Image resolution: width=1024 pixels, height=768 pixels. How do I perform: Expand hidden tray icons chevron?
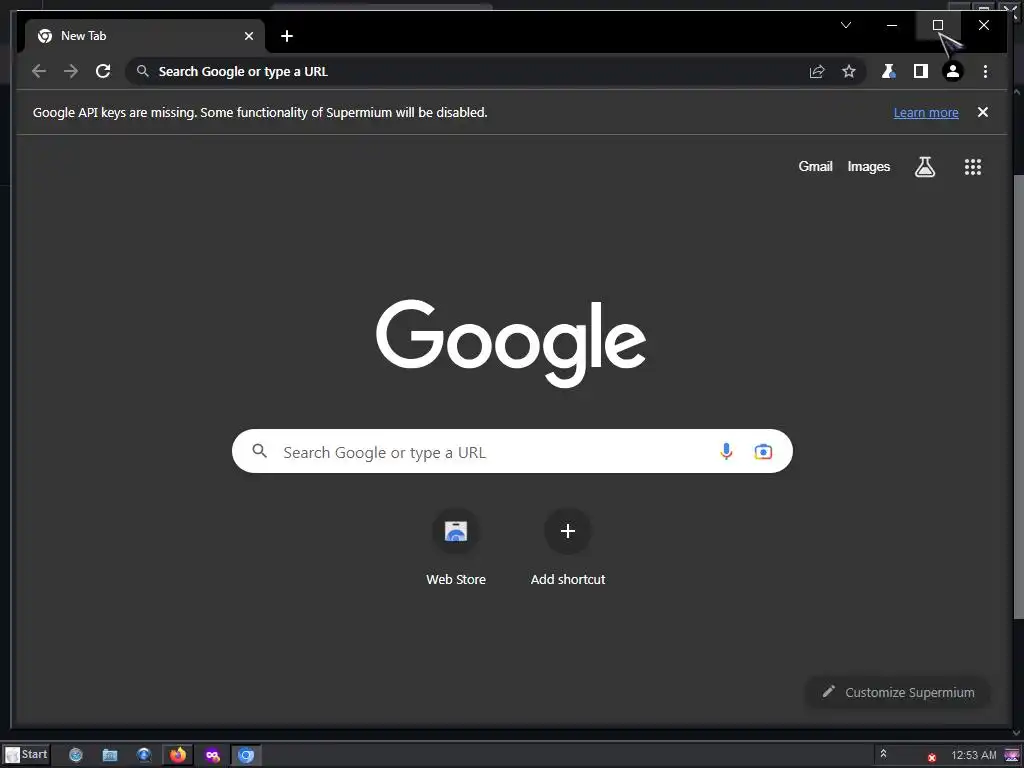coord(883,754)
